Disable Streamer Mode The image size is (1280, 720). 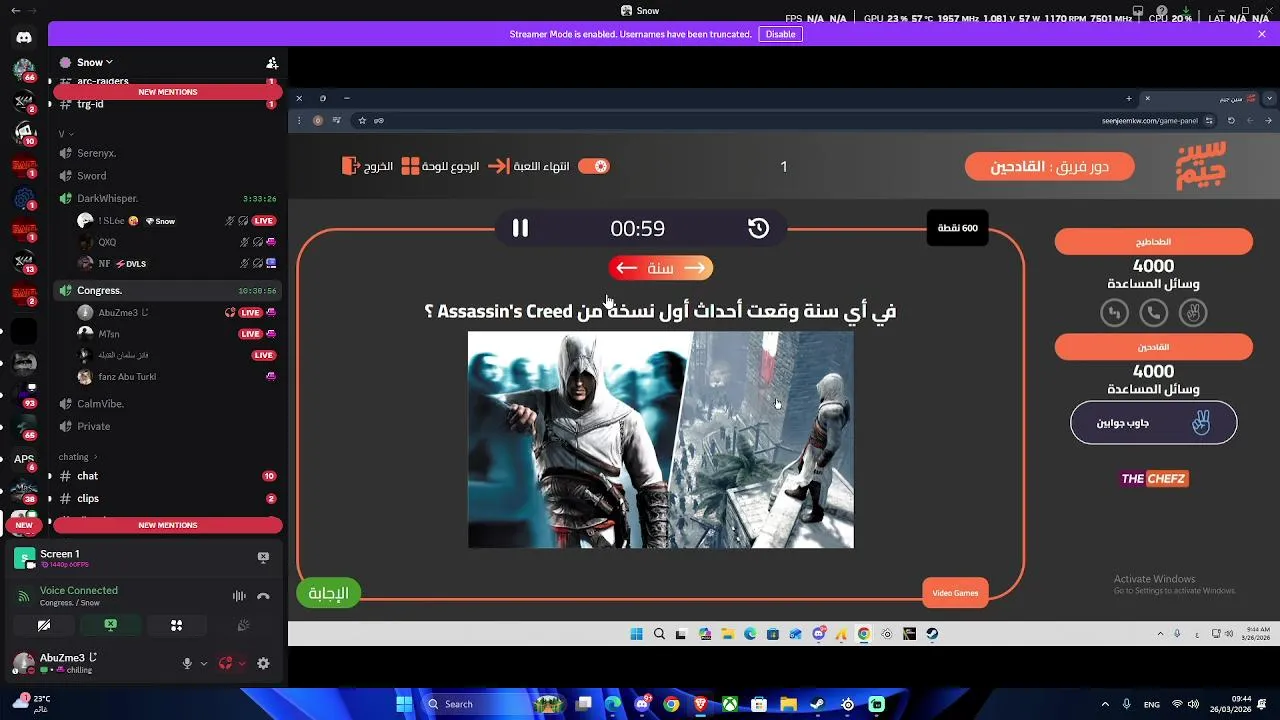click(780, 34)
